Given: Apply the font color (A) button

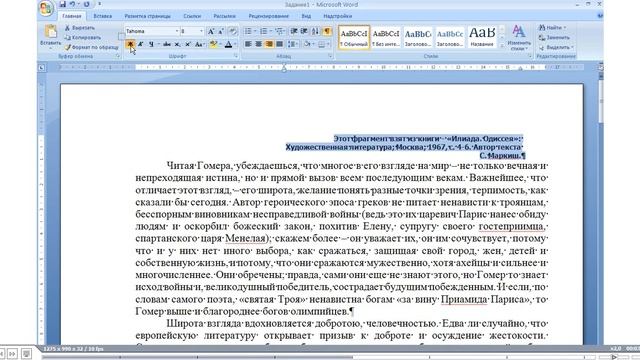Looking at the screenshot, I should (229, 44).
